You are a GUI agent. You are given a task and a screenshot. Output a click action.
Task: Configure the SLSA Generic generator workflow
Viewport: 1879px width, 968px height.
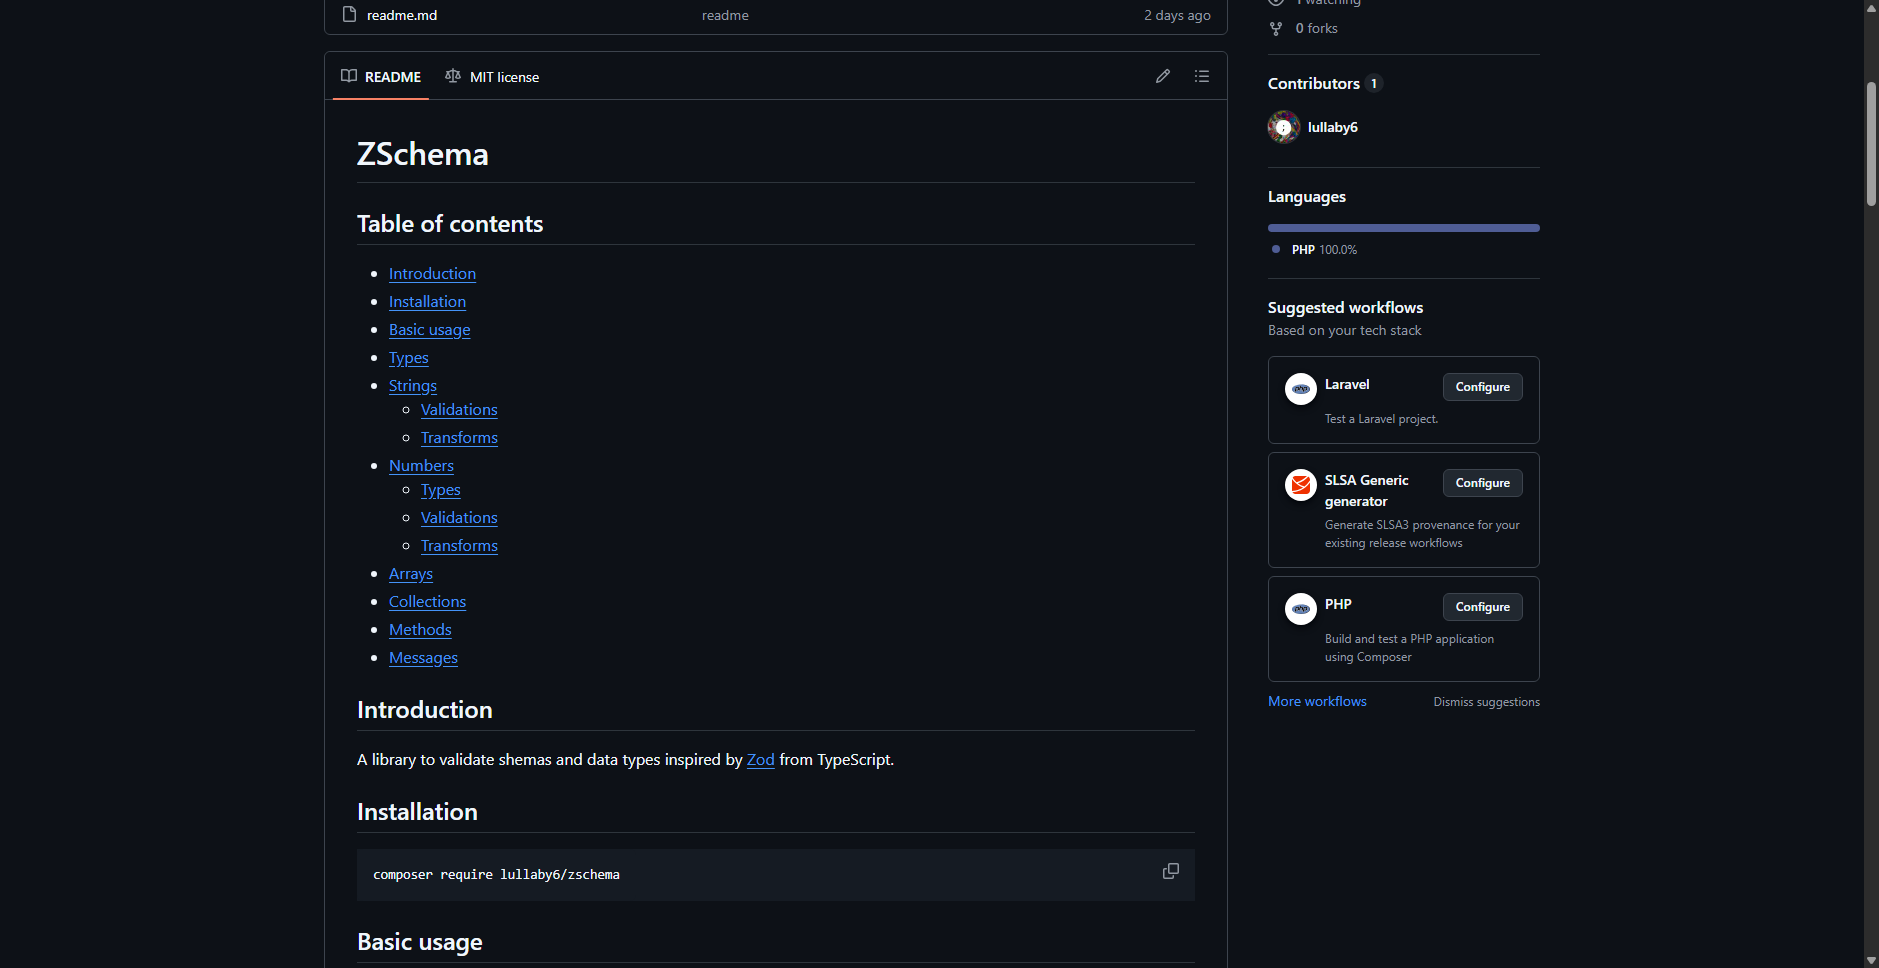(x=1483, y=483)
